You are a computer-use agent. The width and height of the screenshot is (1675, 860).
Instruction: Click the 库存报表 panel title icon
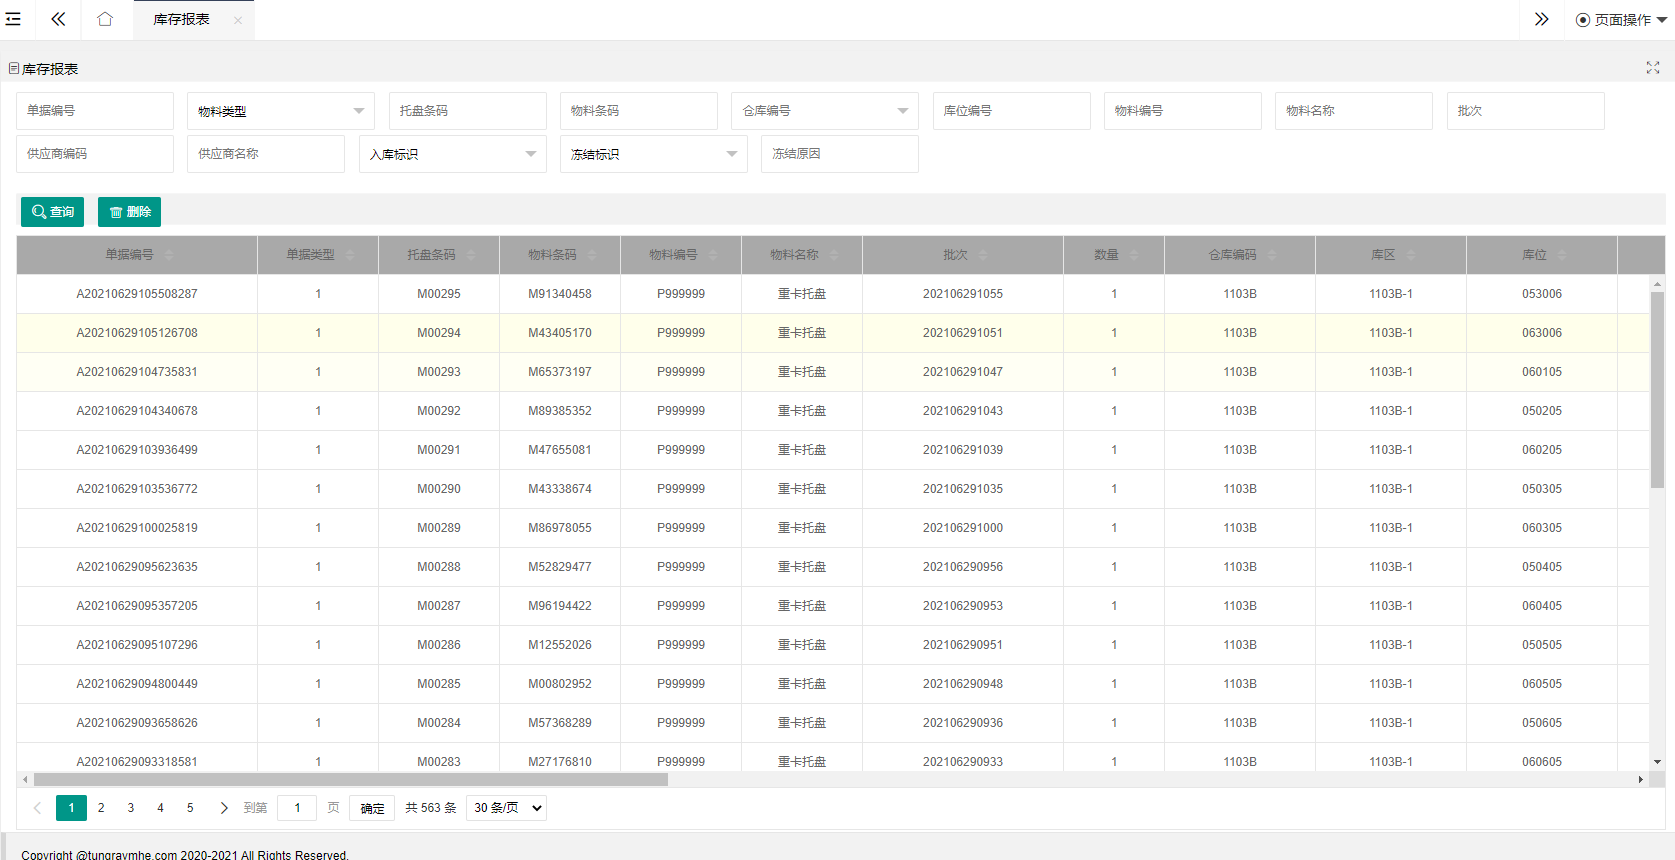[x=14, y=68]
